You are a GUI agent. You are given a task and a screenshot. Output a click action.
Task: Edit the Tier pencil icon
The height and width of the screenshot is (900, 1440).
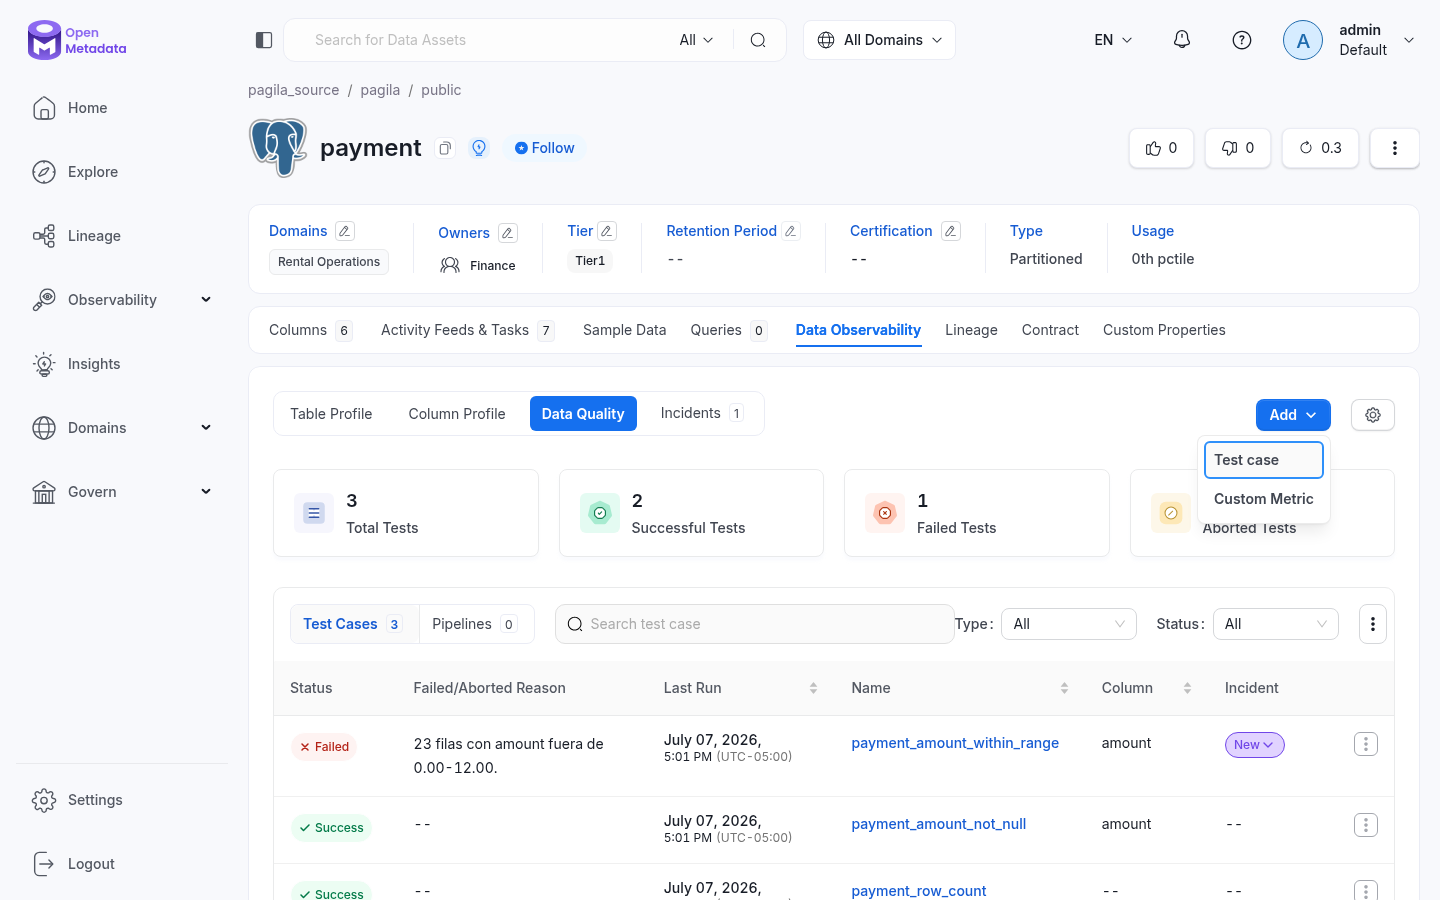(x=607, y=231)
